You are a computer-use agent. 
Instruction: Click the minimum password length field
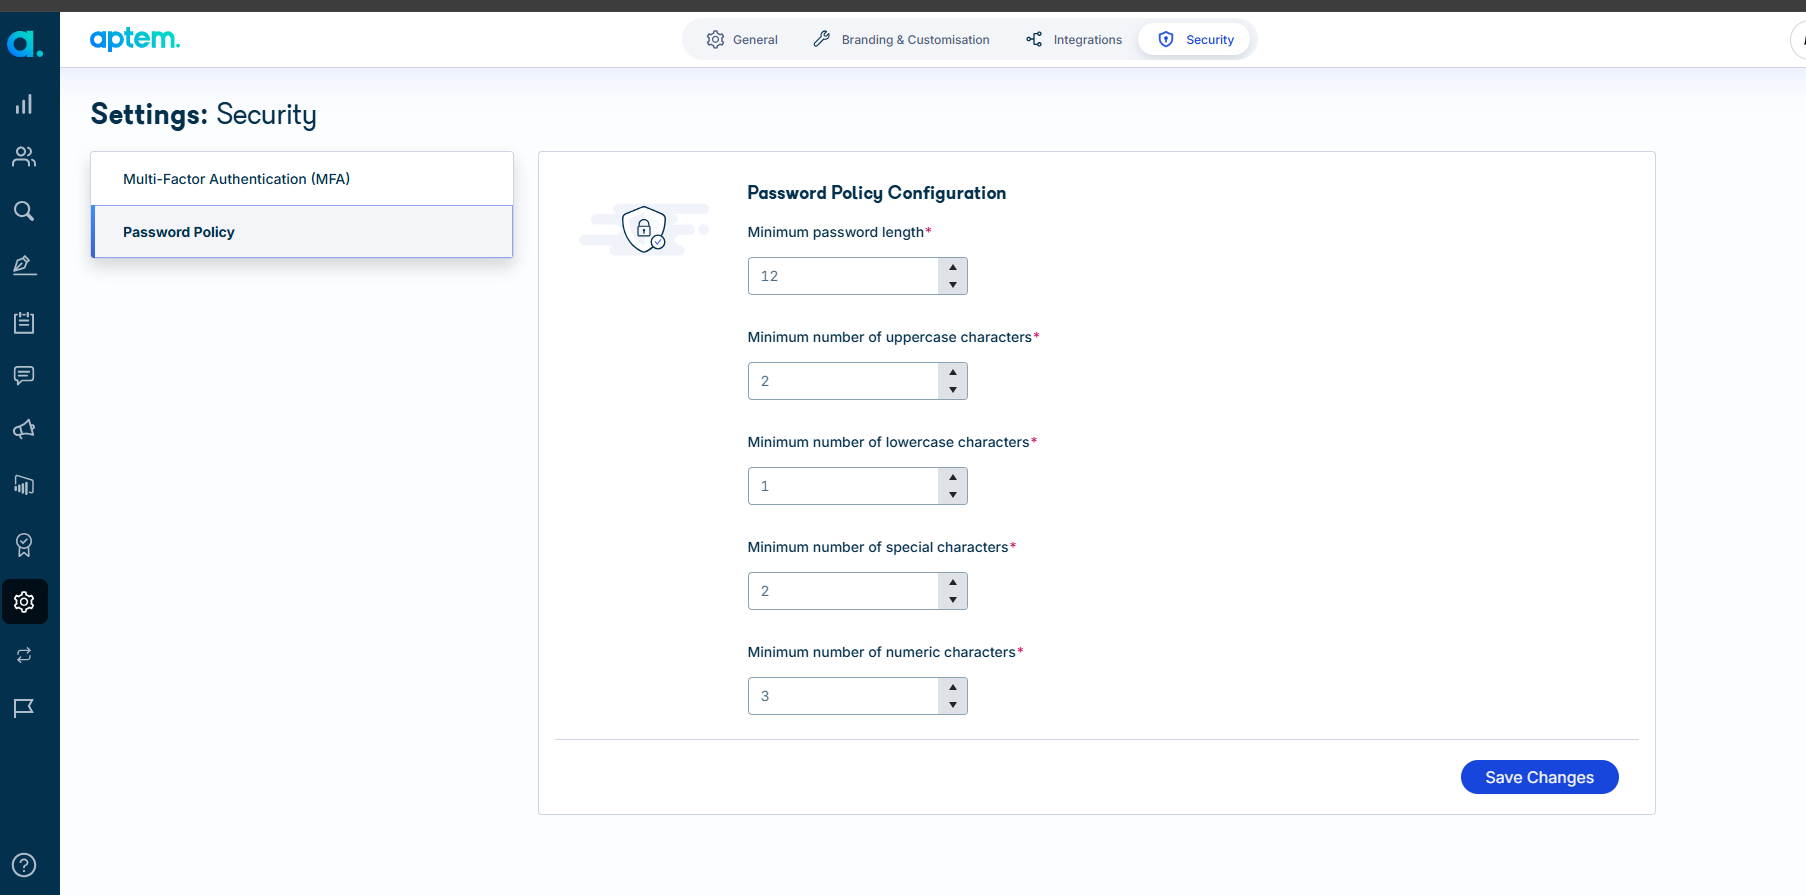tap(843, 276)
